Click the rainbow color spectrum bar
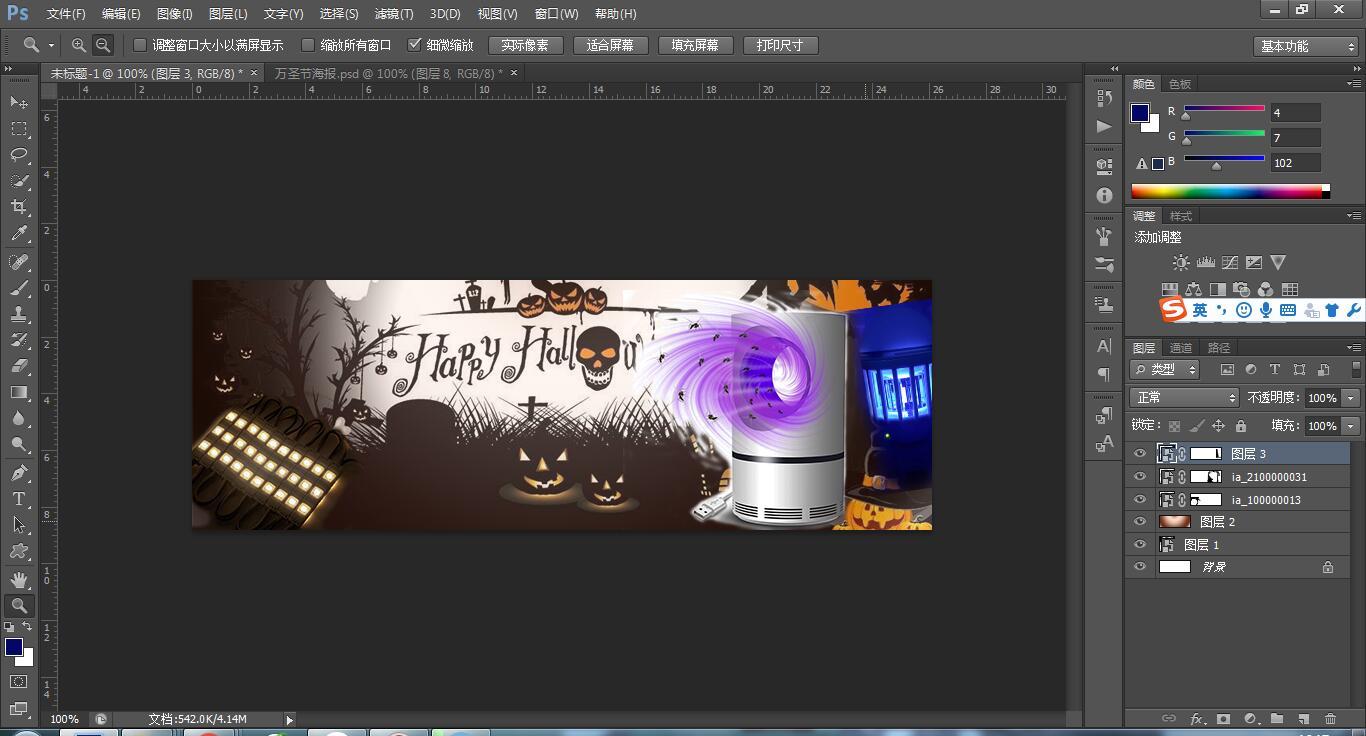This screenshot has width=1366, height=736. 1227,191
